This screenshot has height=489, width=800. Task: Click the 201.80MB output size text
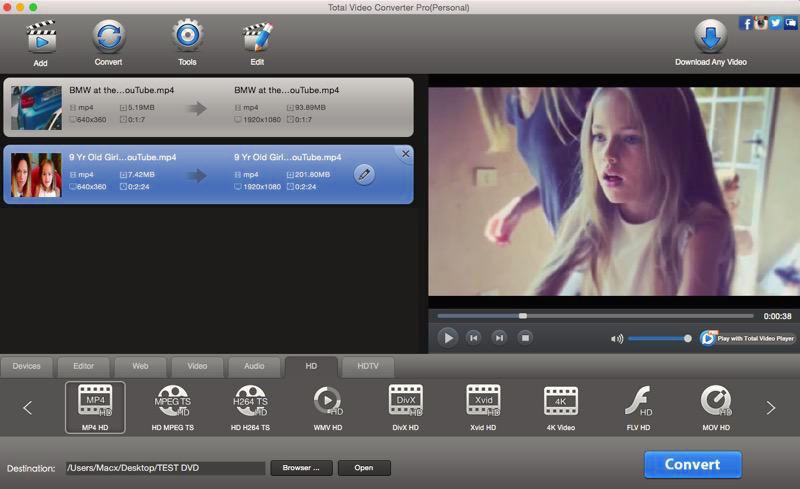[312, 175]
